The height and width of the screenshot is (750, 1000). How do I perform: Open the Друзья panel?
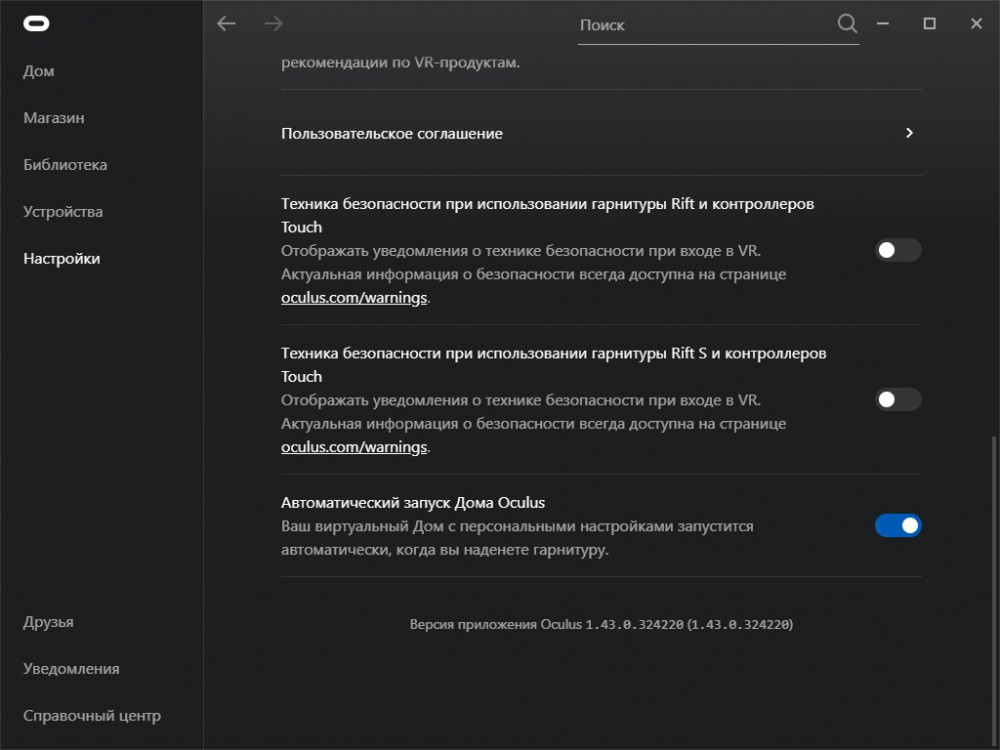48,622
